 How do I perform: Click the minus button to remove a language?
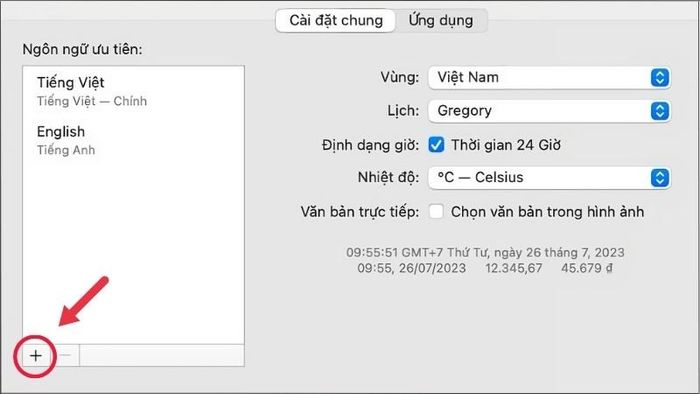pyautogui.click(x=65, y=356)
